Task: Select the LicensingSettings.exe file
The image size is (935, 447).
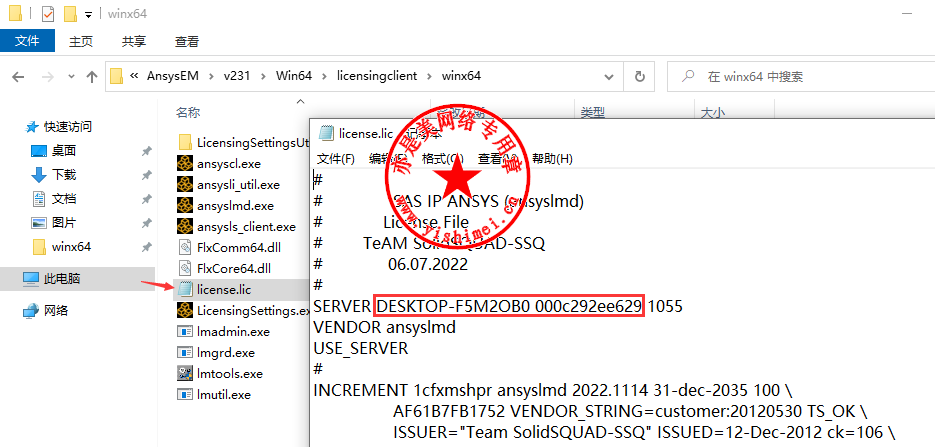Action: (243, 311)
